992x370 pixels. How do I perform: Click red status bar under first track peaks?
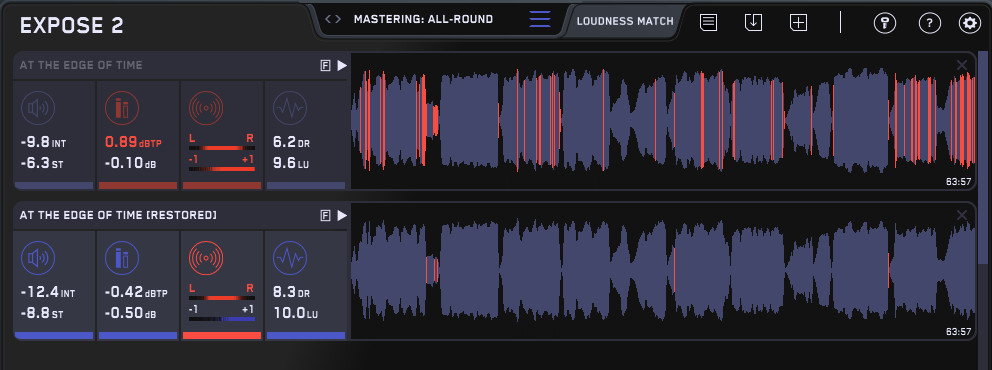(x=138, y=186)
